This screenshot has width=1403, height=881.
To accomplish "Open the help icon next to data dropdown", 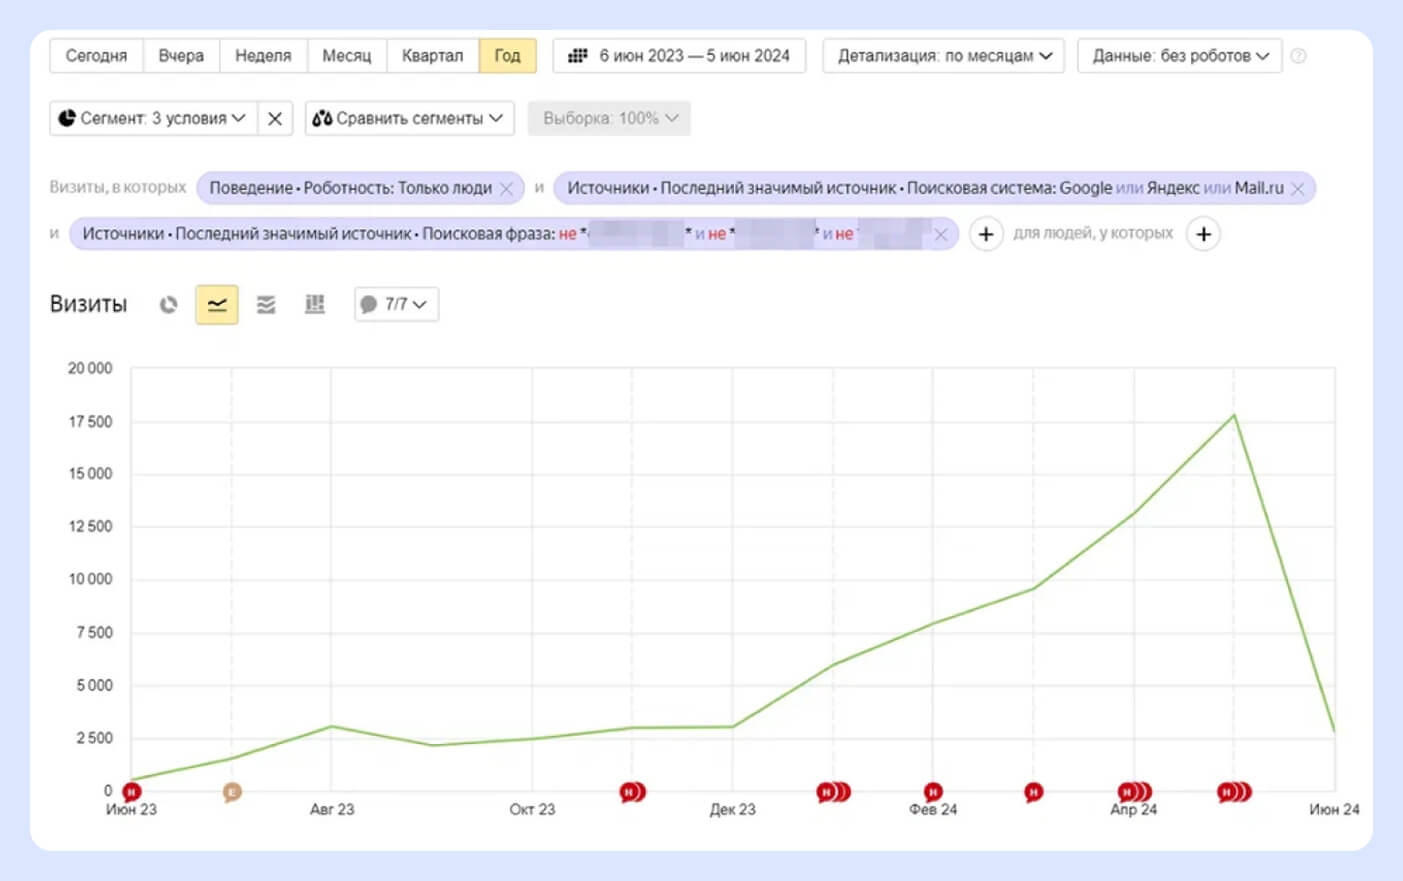I will (x=1298, y=56).
